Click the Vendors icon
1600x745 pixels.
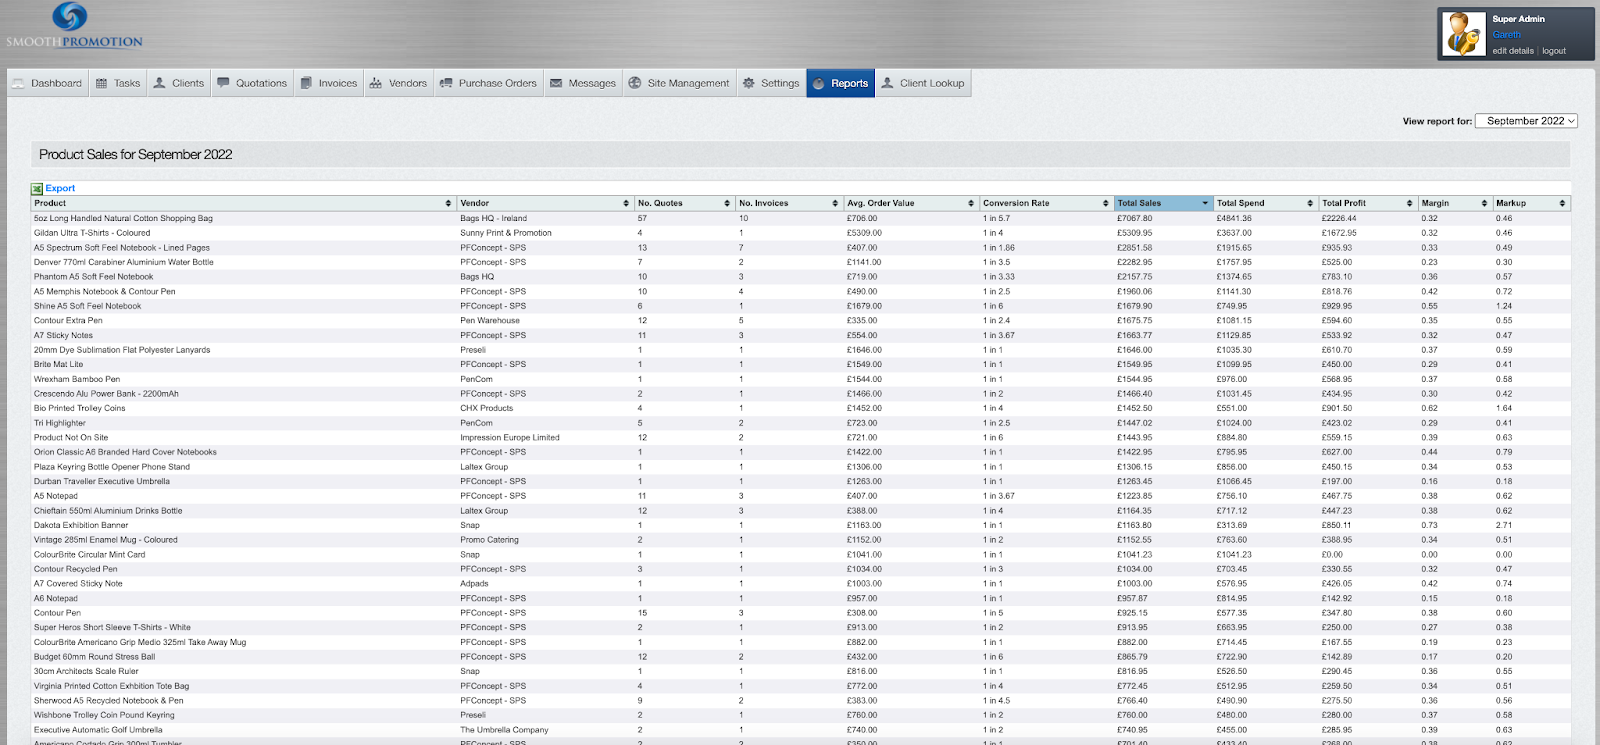click(376, 83)
